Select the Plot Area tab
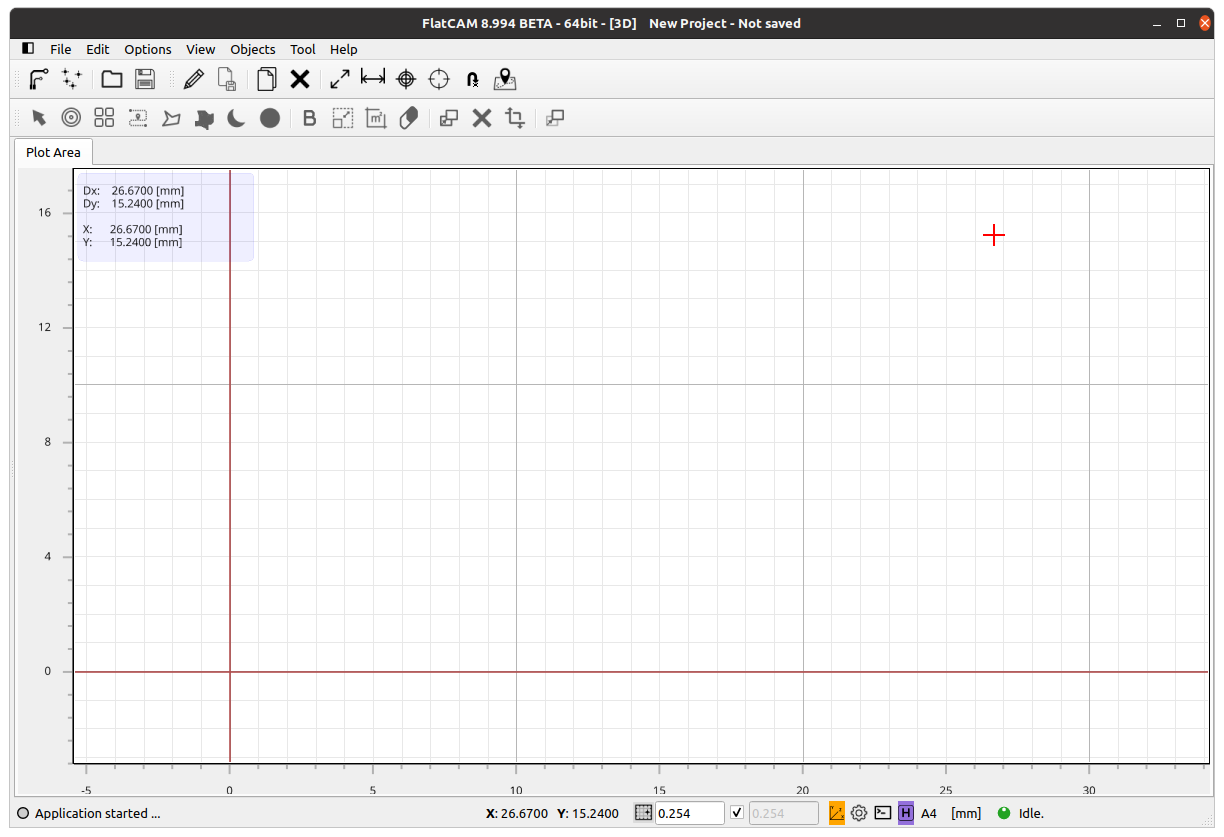Image resolution: width=1224 pixels, height=837 pixels. pyautogui.click(x=53, y=152)
